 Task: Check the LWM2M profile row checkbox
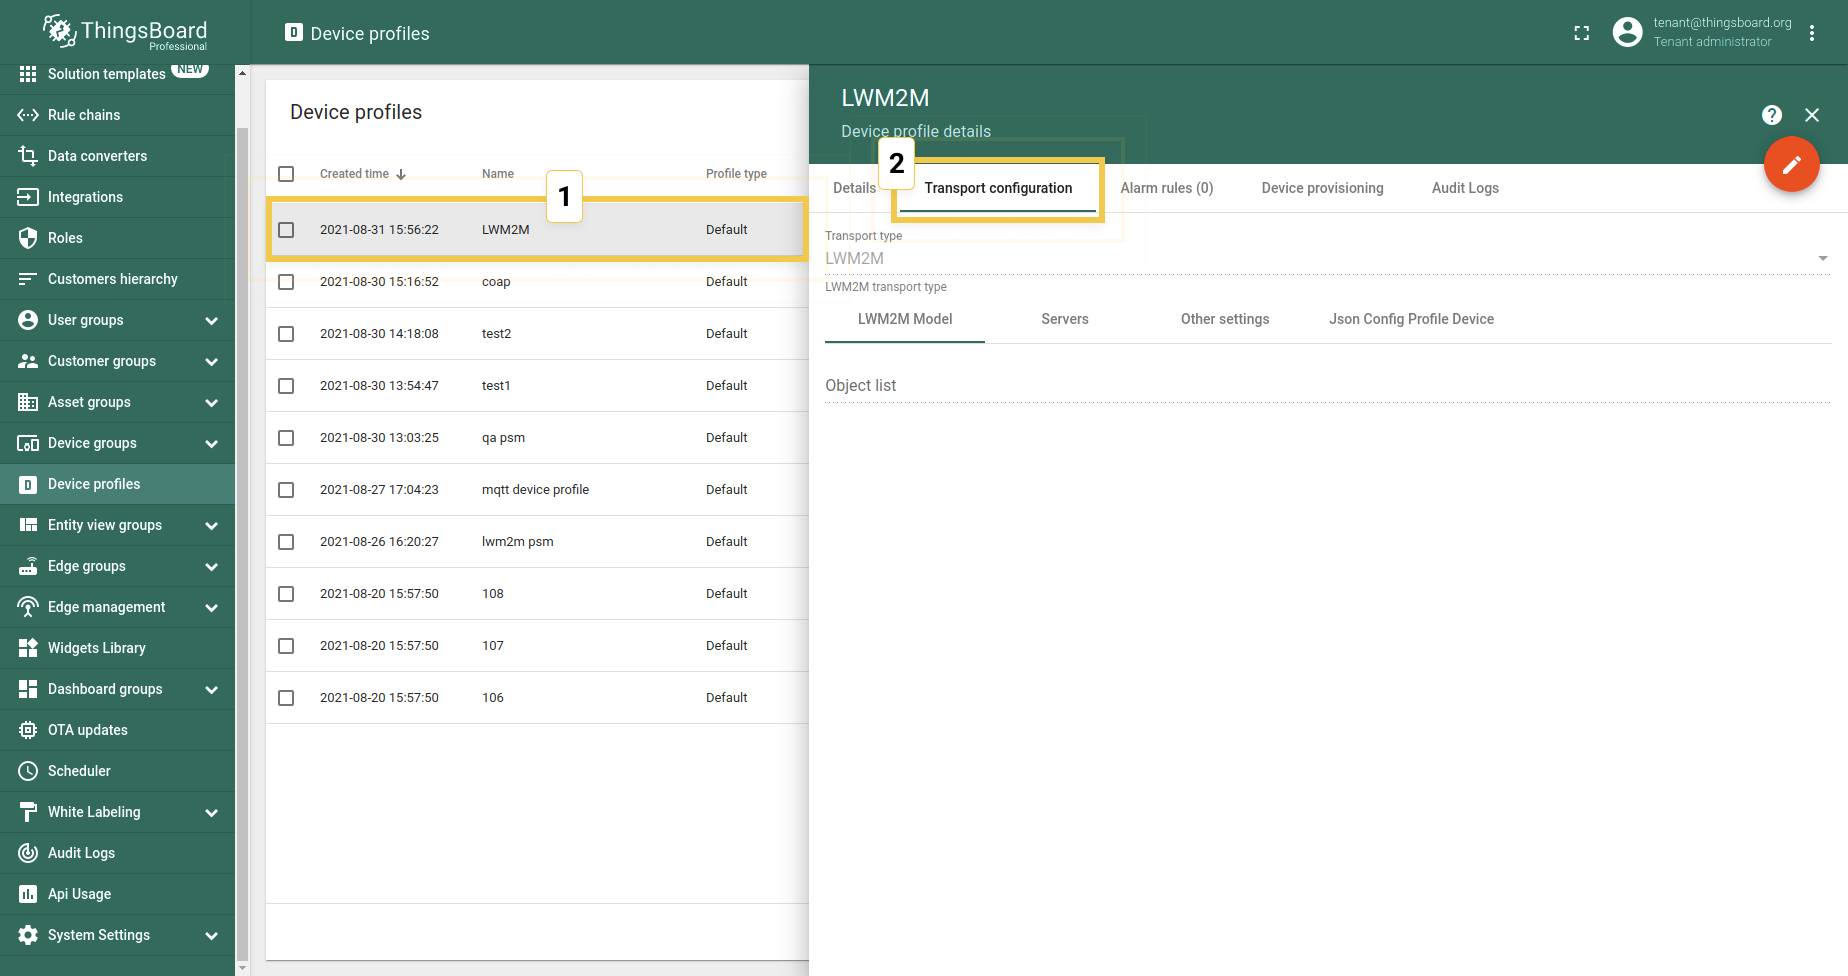(286, 230)
